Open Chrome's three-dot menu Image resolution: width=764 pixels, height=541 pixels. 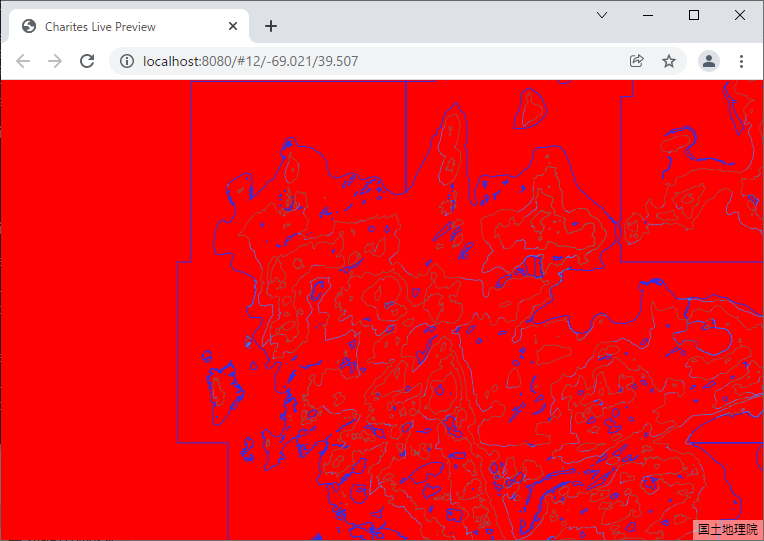coord(741,61)
